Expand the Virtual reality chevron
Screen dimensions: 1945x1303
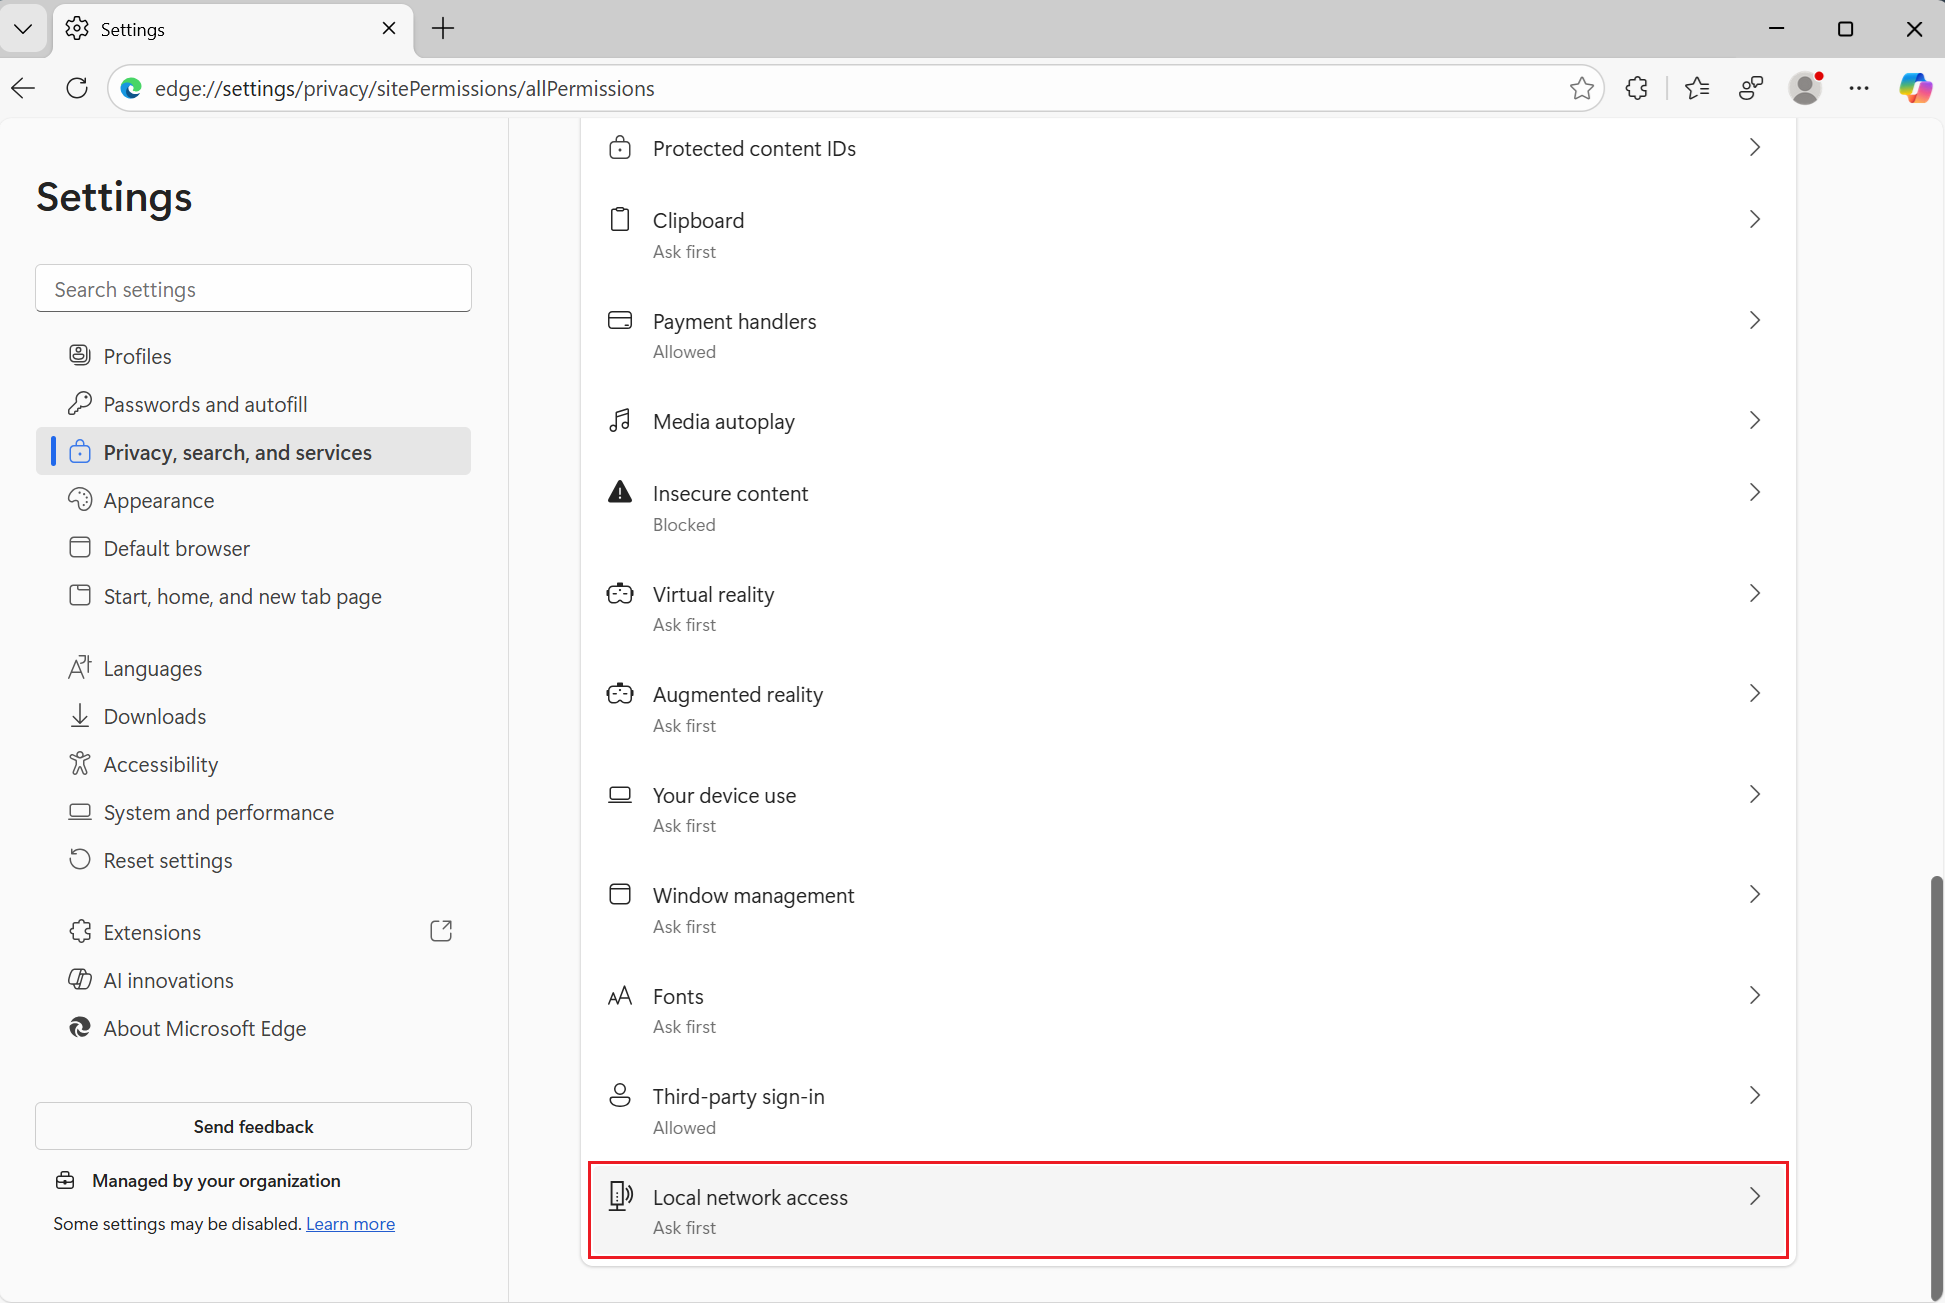1755,593
